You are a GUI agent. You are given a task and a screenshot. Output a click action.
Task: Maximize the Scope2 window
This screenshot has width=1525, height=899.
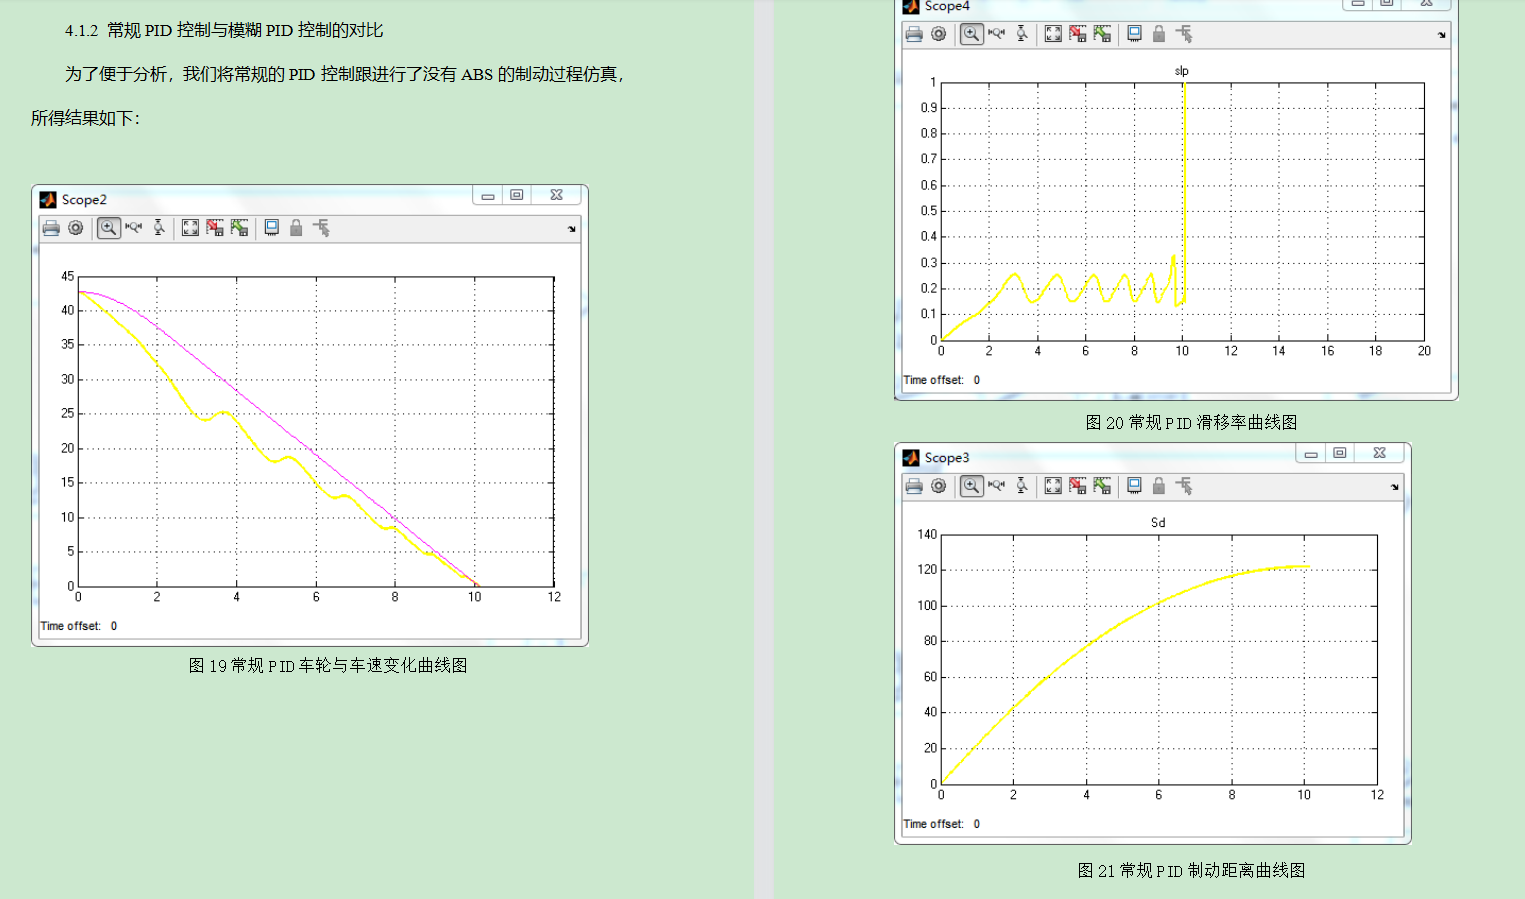pyautogui.click(x=516, y=196)
